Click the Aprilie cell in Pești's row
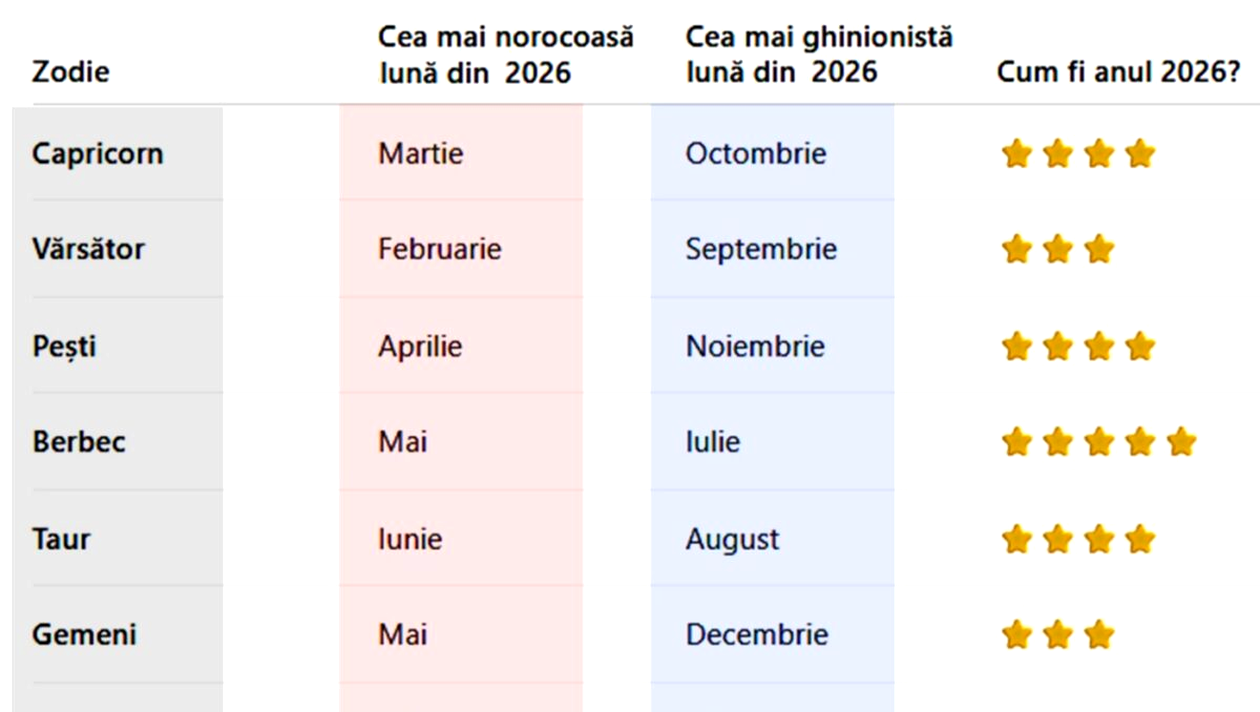 pyautogui.click(x=420, y=347)
